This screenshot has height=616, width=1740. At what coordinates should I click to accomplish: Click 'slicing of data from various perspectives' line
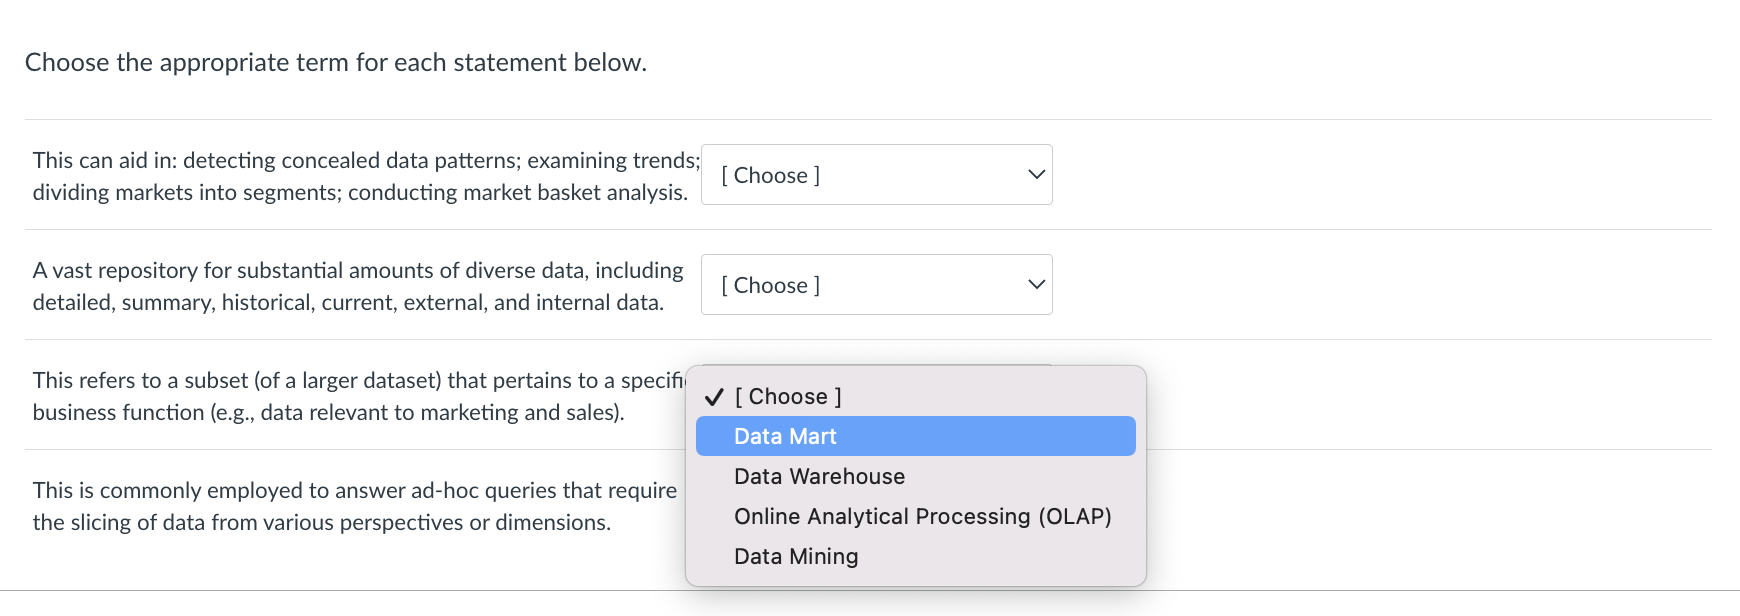coord(321,522)
